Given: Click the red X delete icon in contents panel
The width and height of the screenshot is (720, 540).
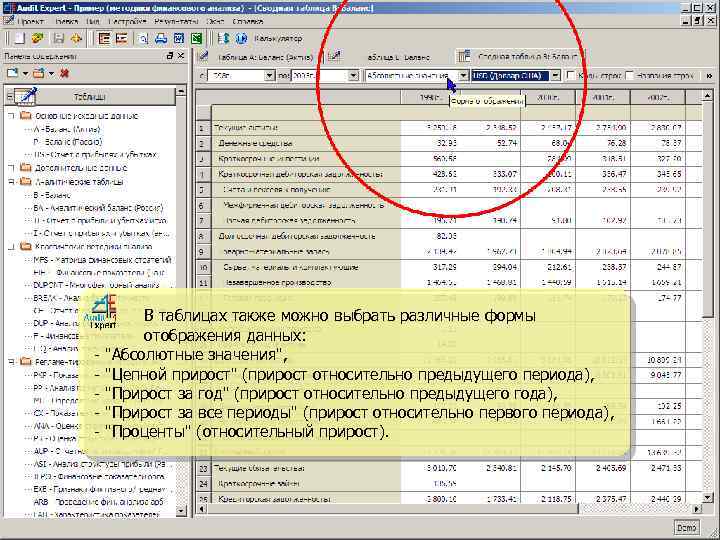Looking at the screenshot, I should [64, 73].
